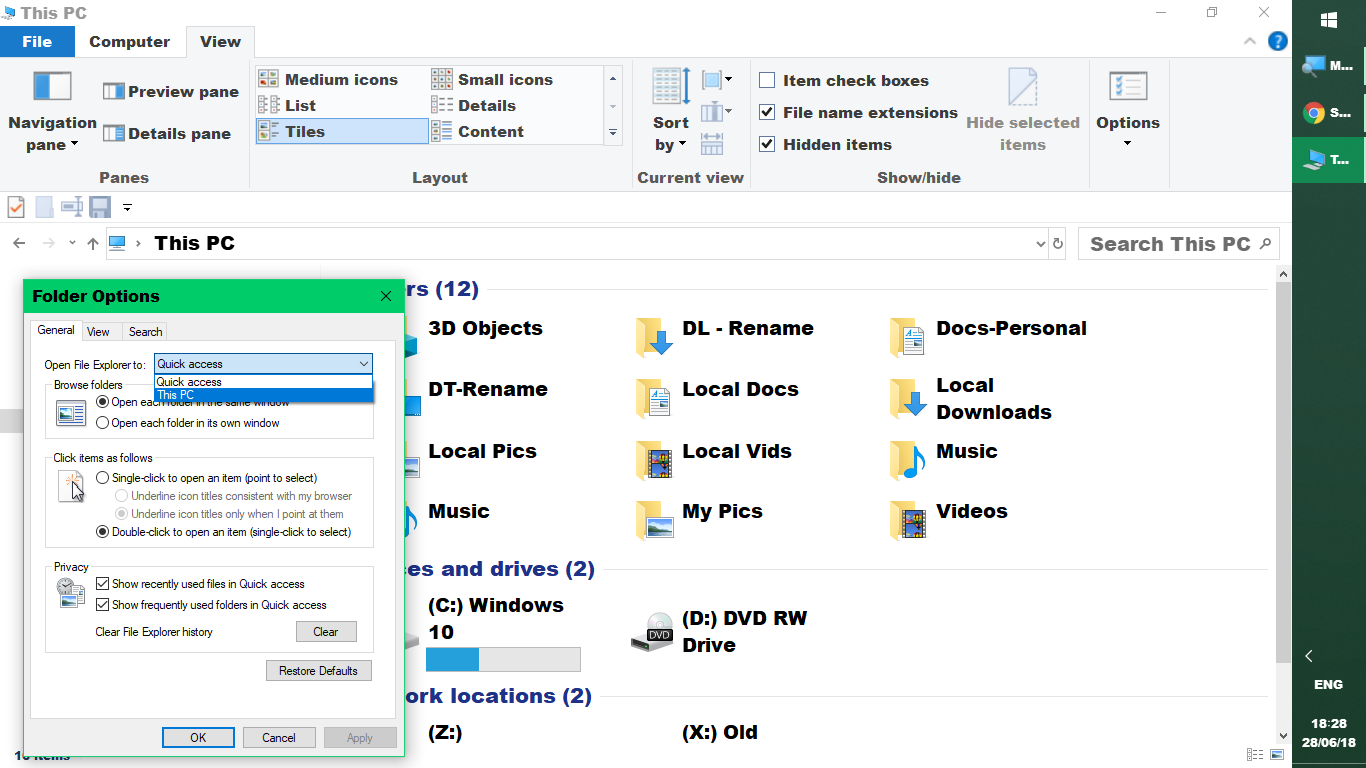Choose Quick access in the dropdown list
This screenshot has height=768, width=1366.
264,382
